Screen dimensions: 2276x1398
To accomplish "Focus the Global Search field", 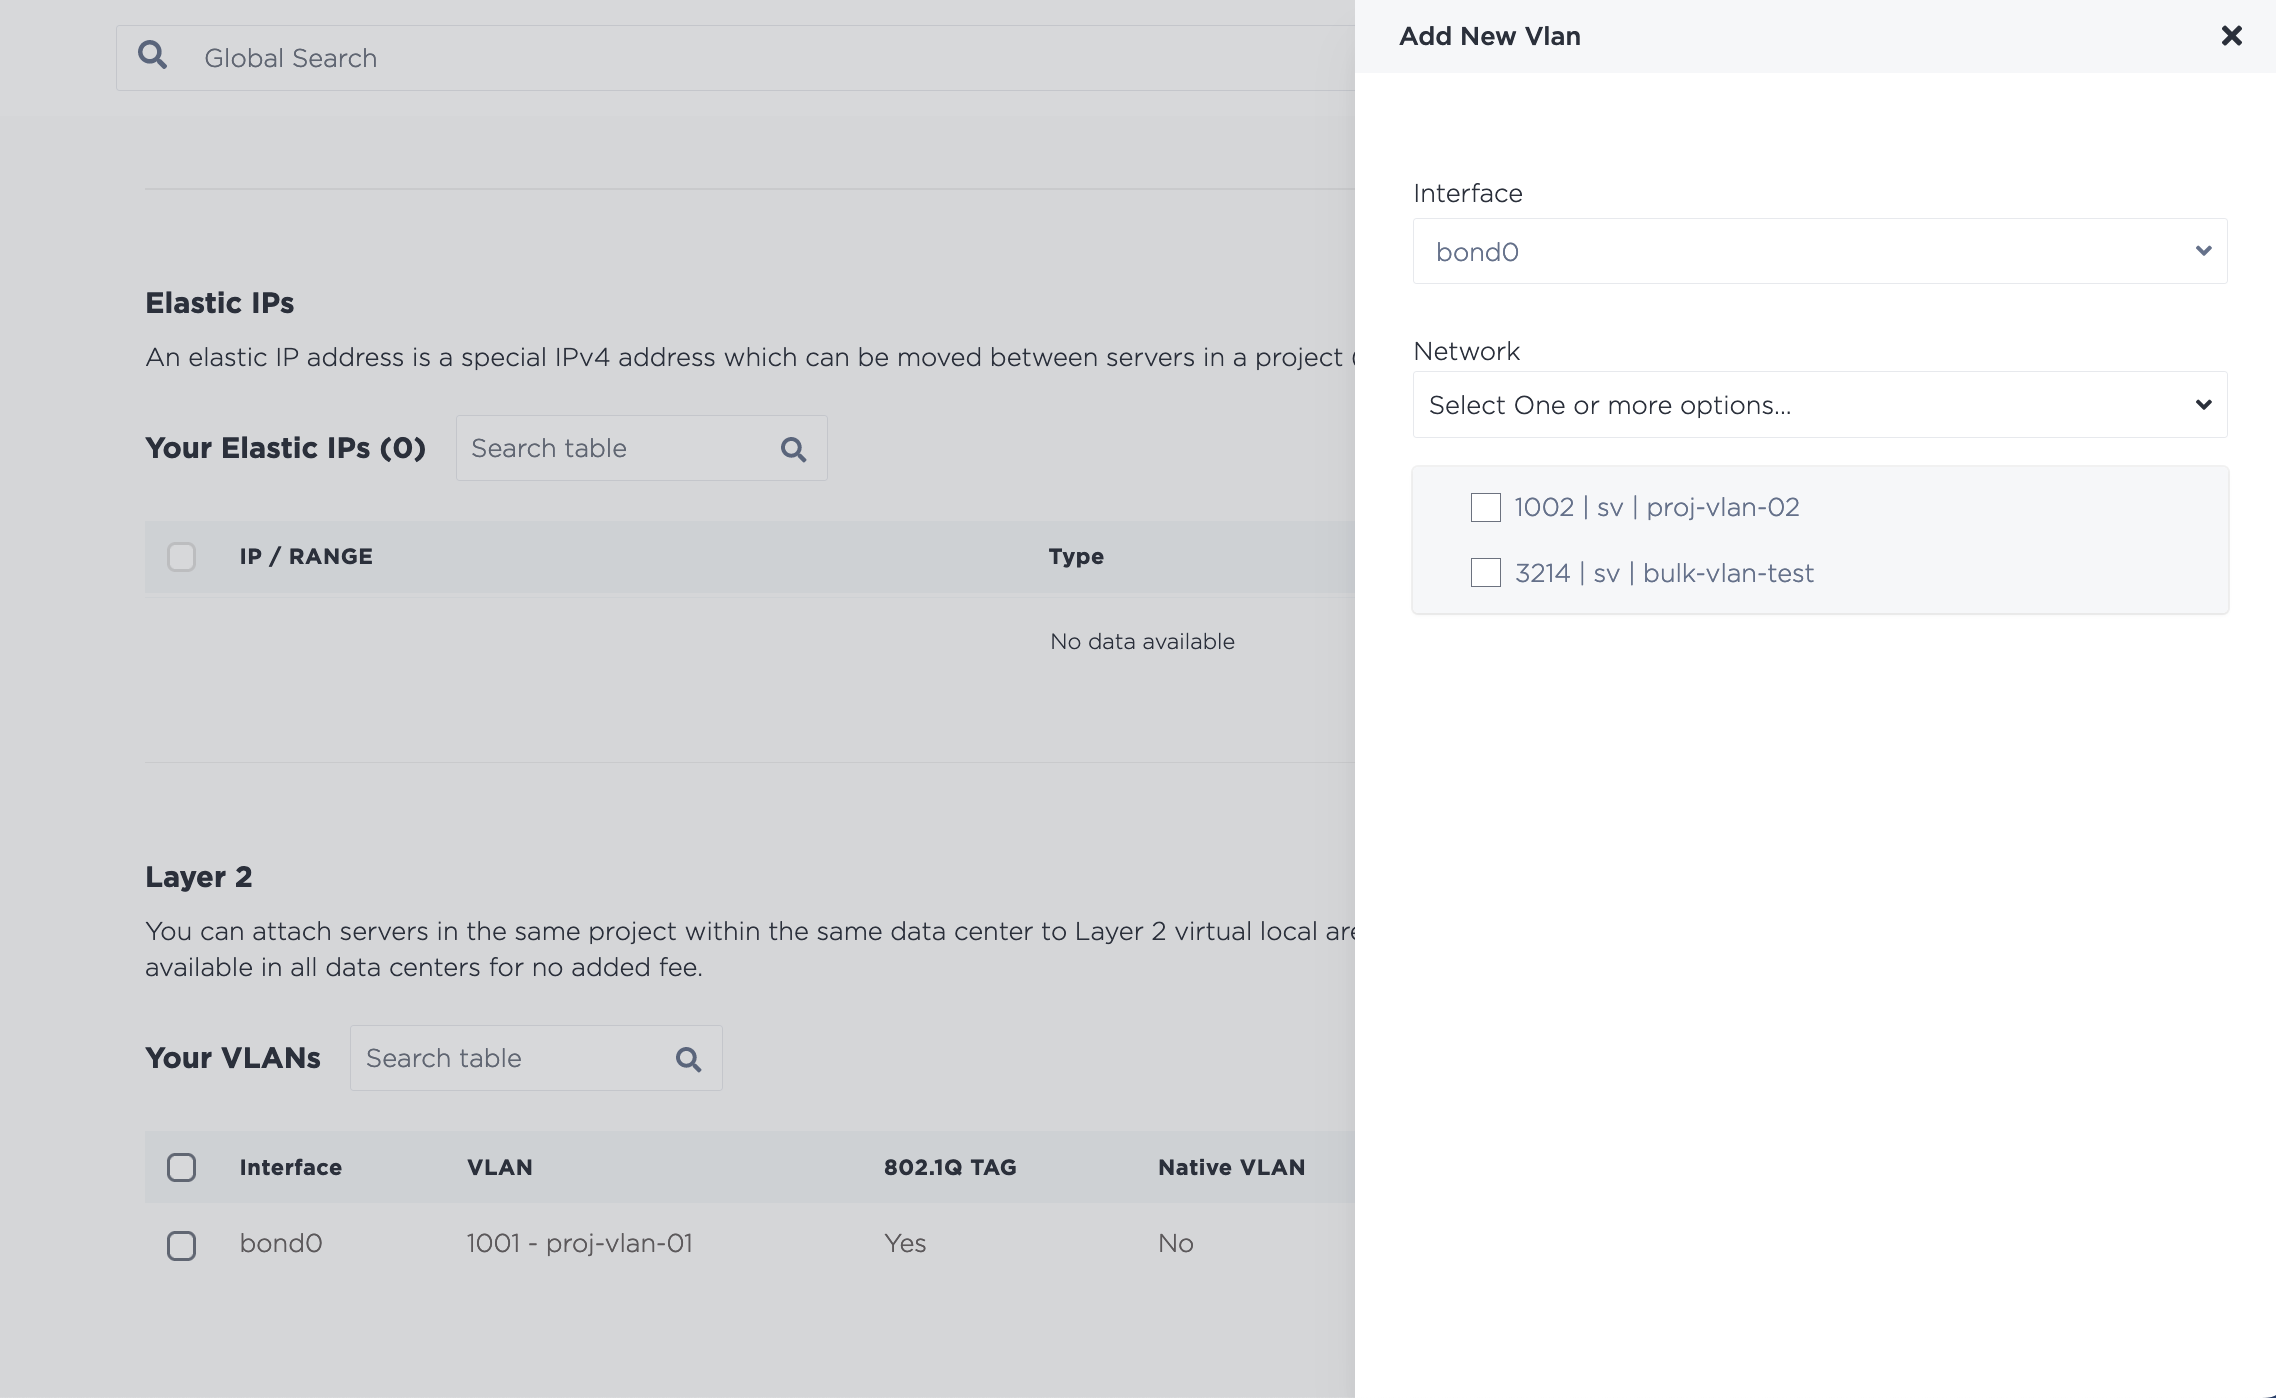I will (735, 58).
